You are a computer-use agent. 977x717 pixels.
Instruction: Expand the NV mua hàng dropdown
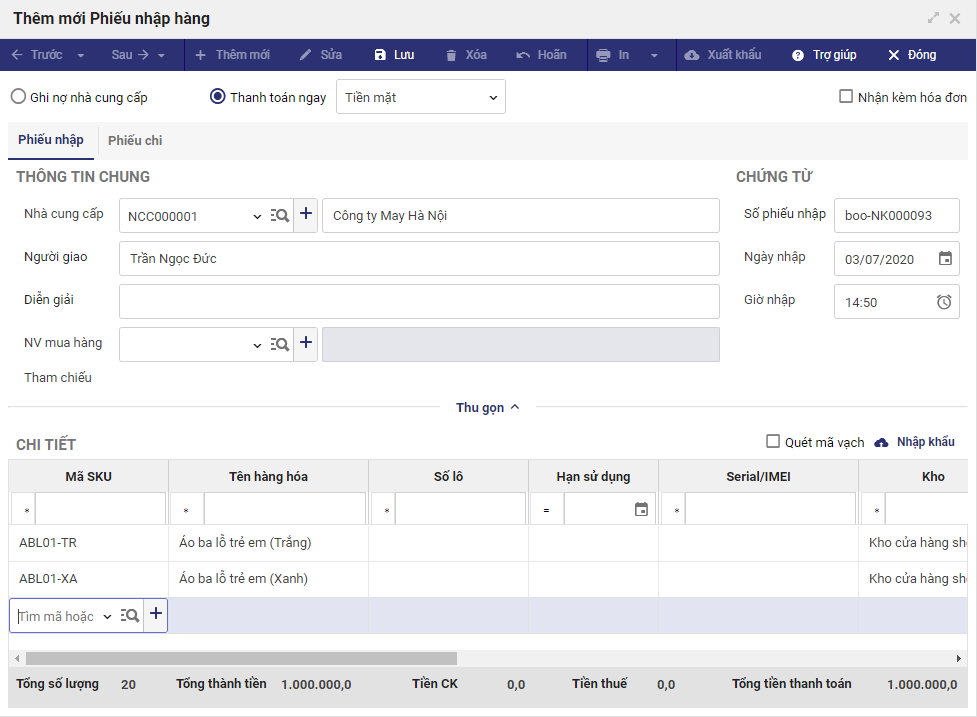tap(257, 345)
